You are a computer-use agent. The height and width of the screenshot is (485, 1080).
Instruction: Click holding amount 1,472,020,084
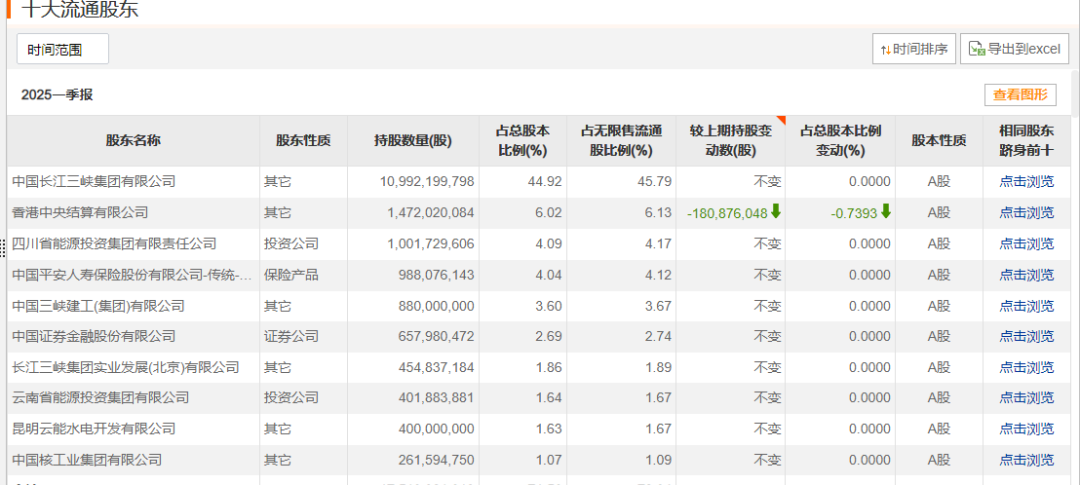pyautogui.click(x=431, y=213)
